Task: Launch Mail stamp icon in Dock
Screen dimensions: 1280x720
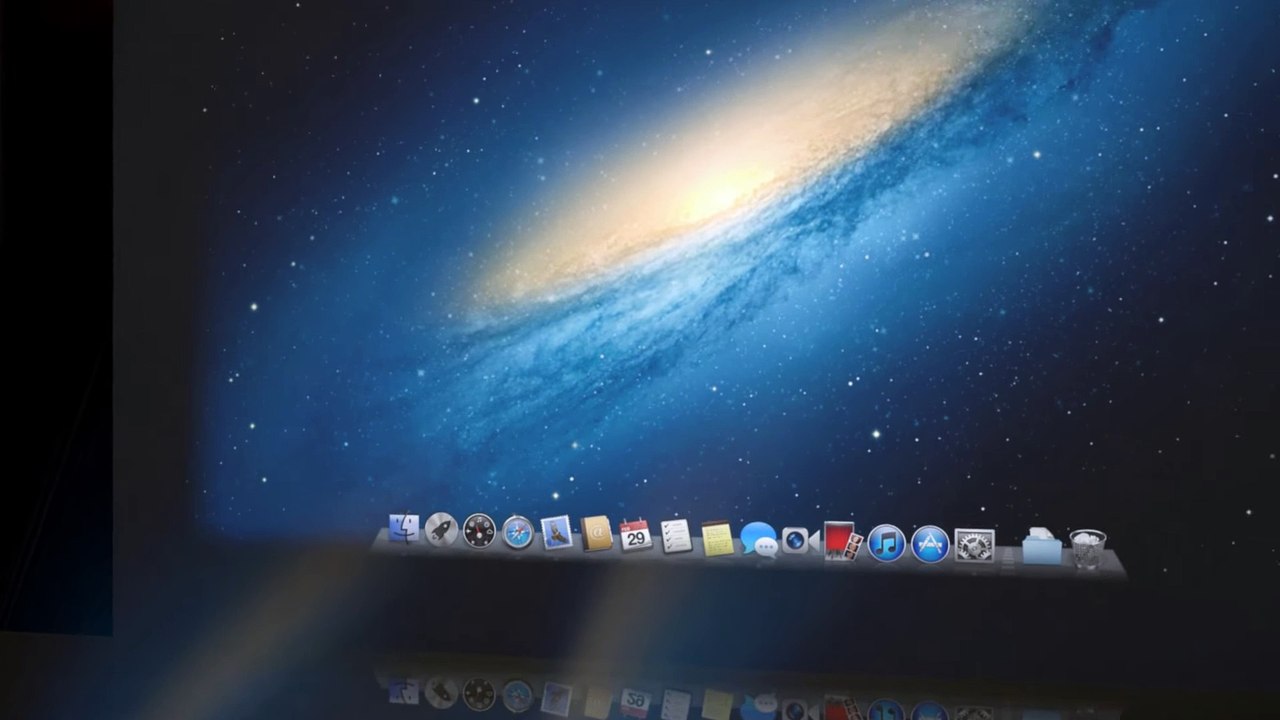Action: [x=556, y=532]
